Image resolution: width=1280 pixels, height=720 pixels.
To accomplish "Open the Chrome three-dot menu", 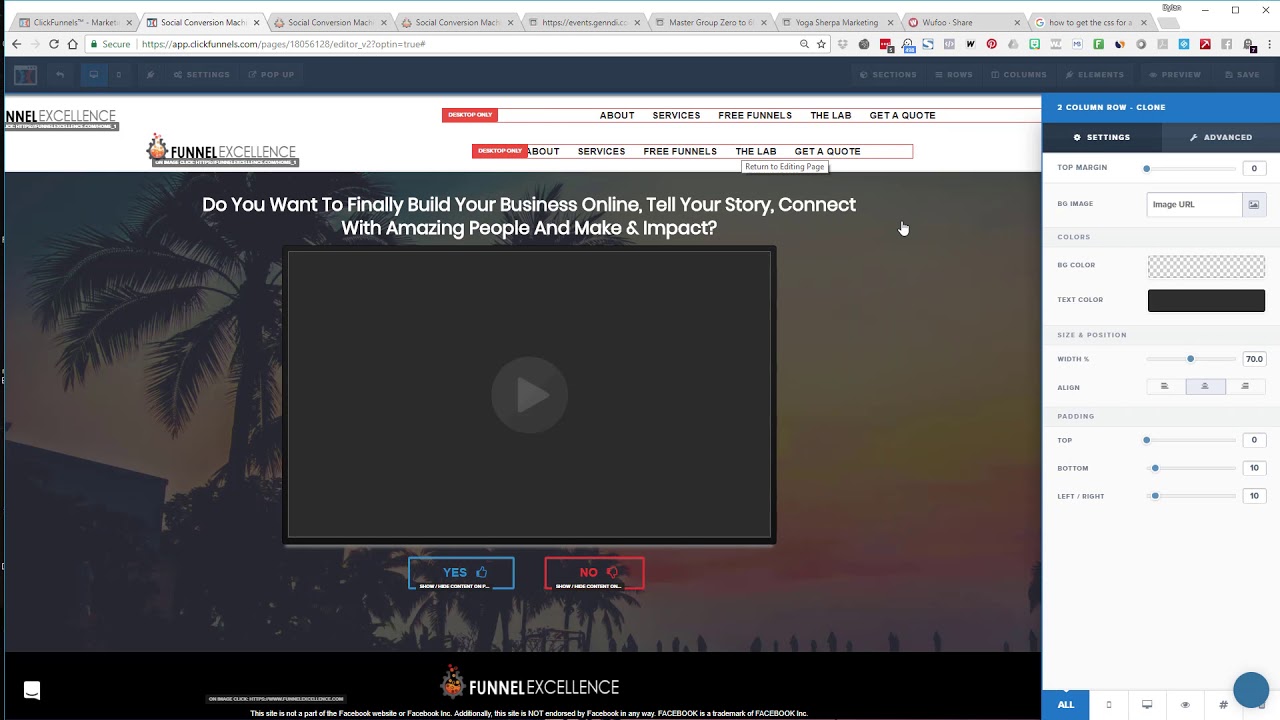I will pyautogui.click(x=1270, y=44).
